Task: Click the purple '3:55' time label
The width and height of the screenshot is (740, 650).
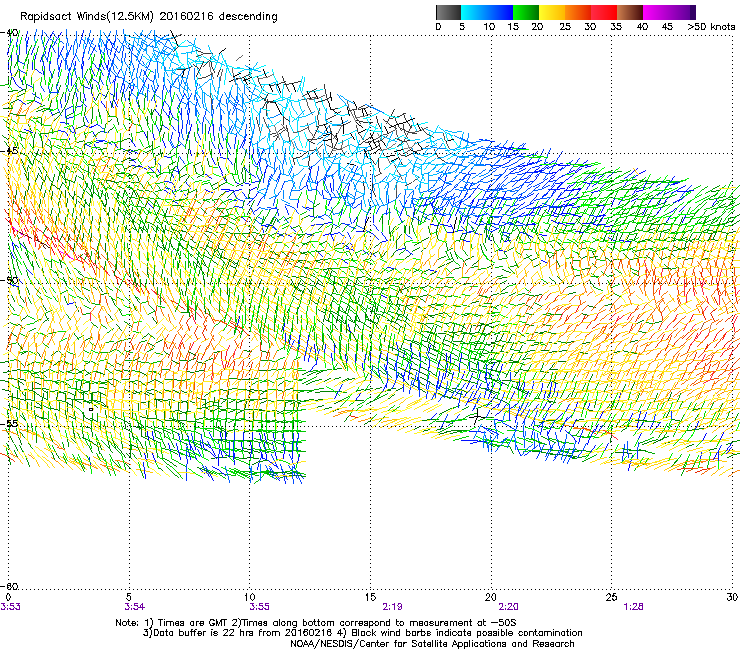Action: (x=259, y=607)
